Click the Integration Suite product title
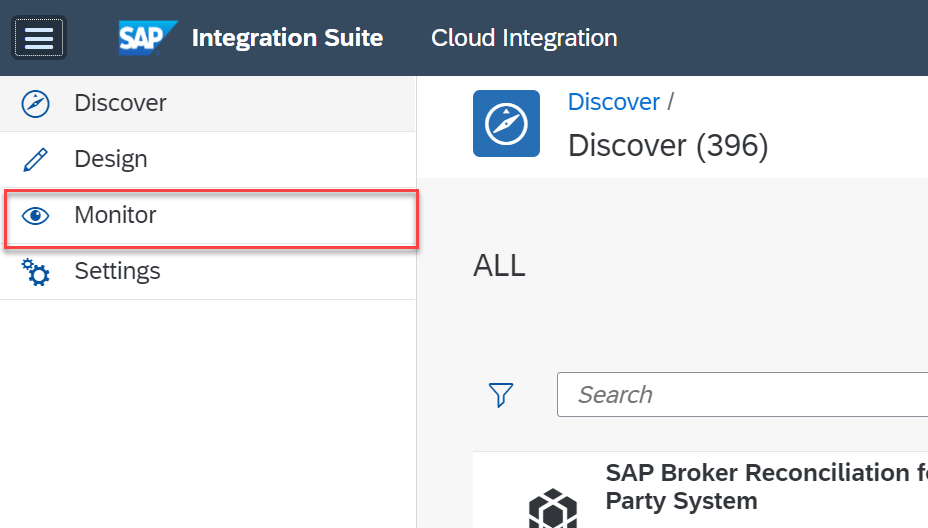 [x=287, y=38]
